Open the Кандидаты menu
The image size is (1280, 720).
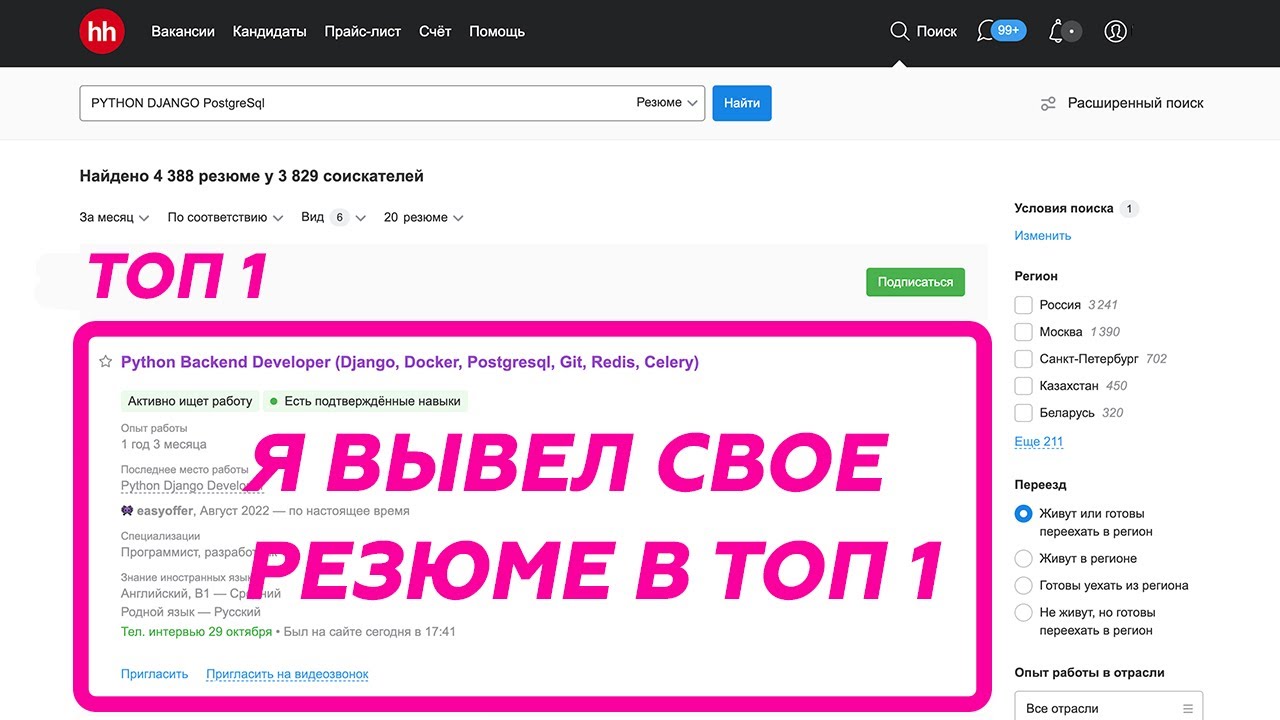point(269,31)
